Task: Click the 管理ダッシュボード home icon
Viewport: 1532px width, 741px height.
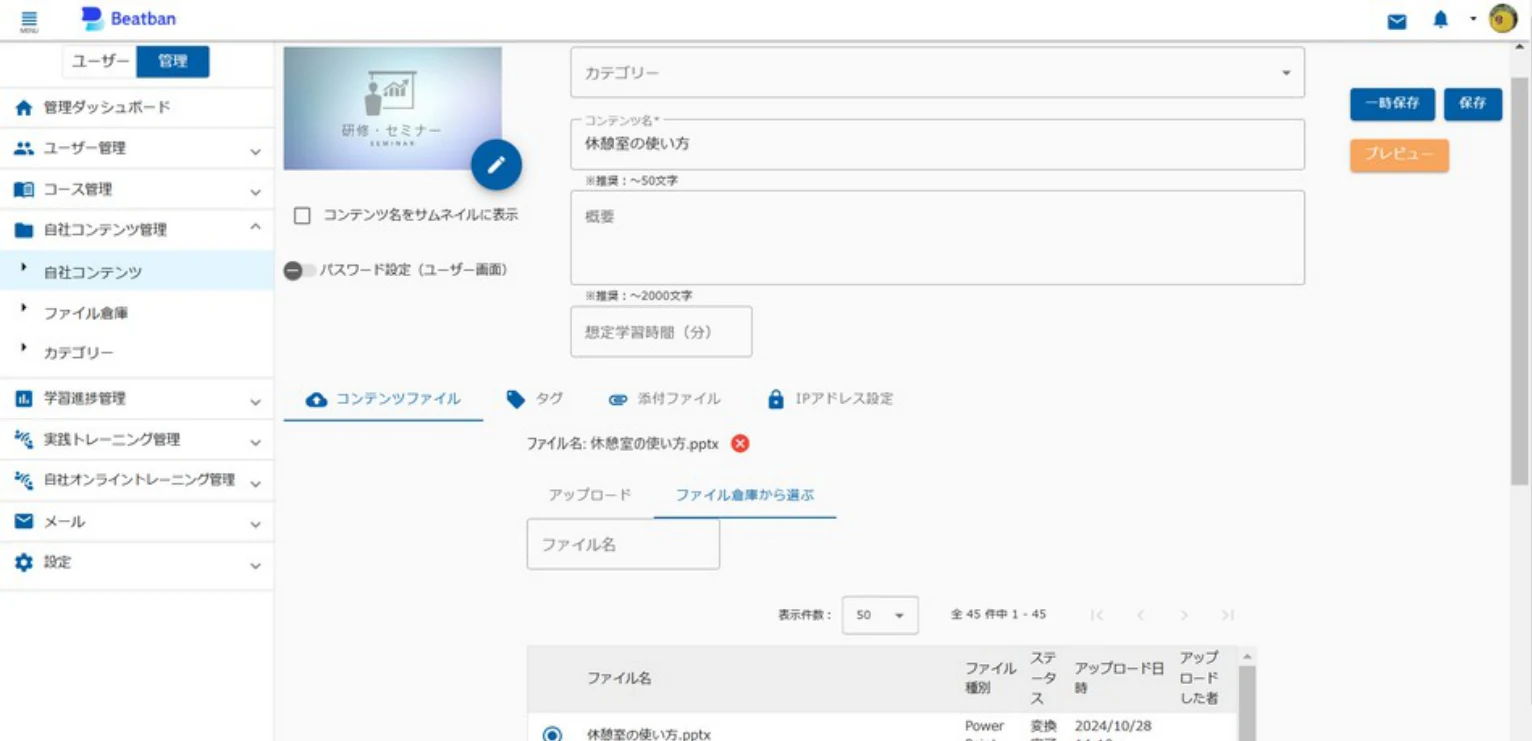Action: (24, 107)
